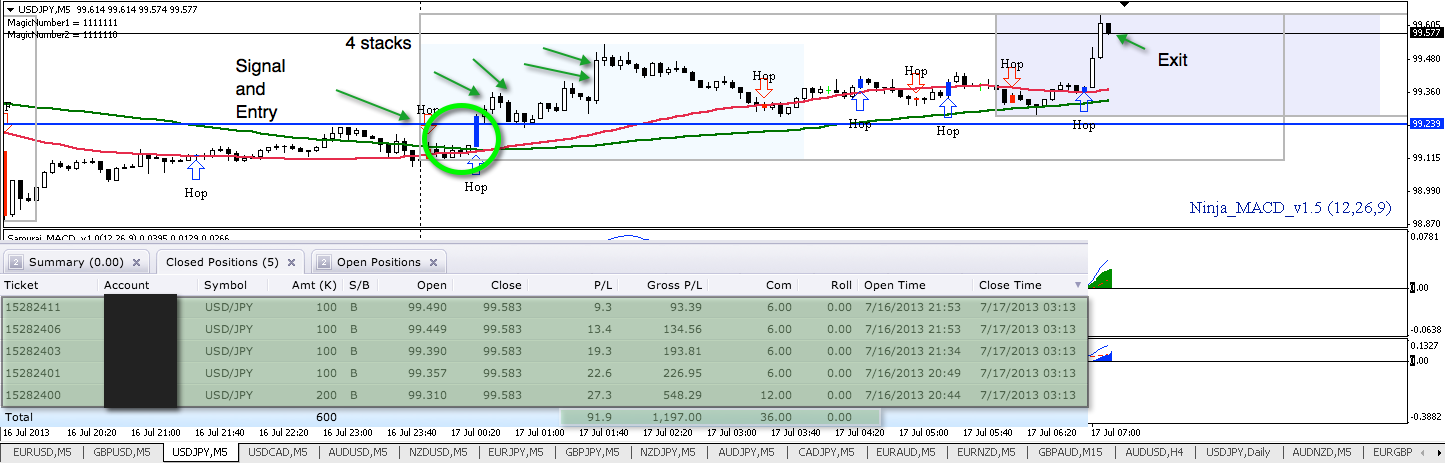Switch to USDCAD,M5 chart tab
This screenshot has height=464, width=1445.
pyautogui.click(x=279, y=453)
